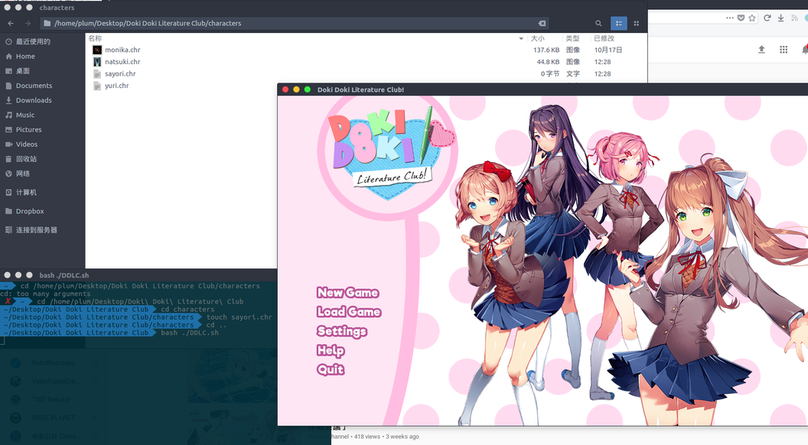
Task: Click the path bar location field
Action: (x=294, y=23)
